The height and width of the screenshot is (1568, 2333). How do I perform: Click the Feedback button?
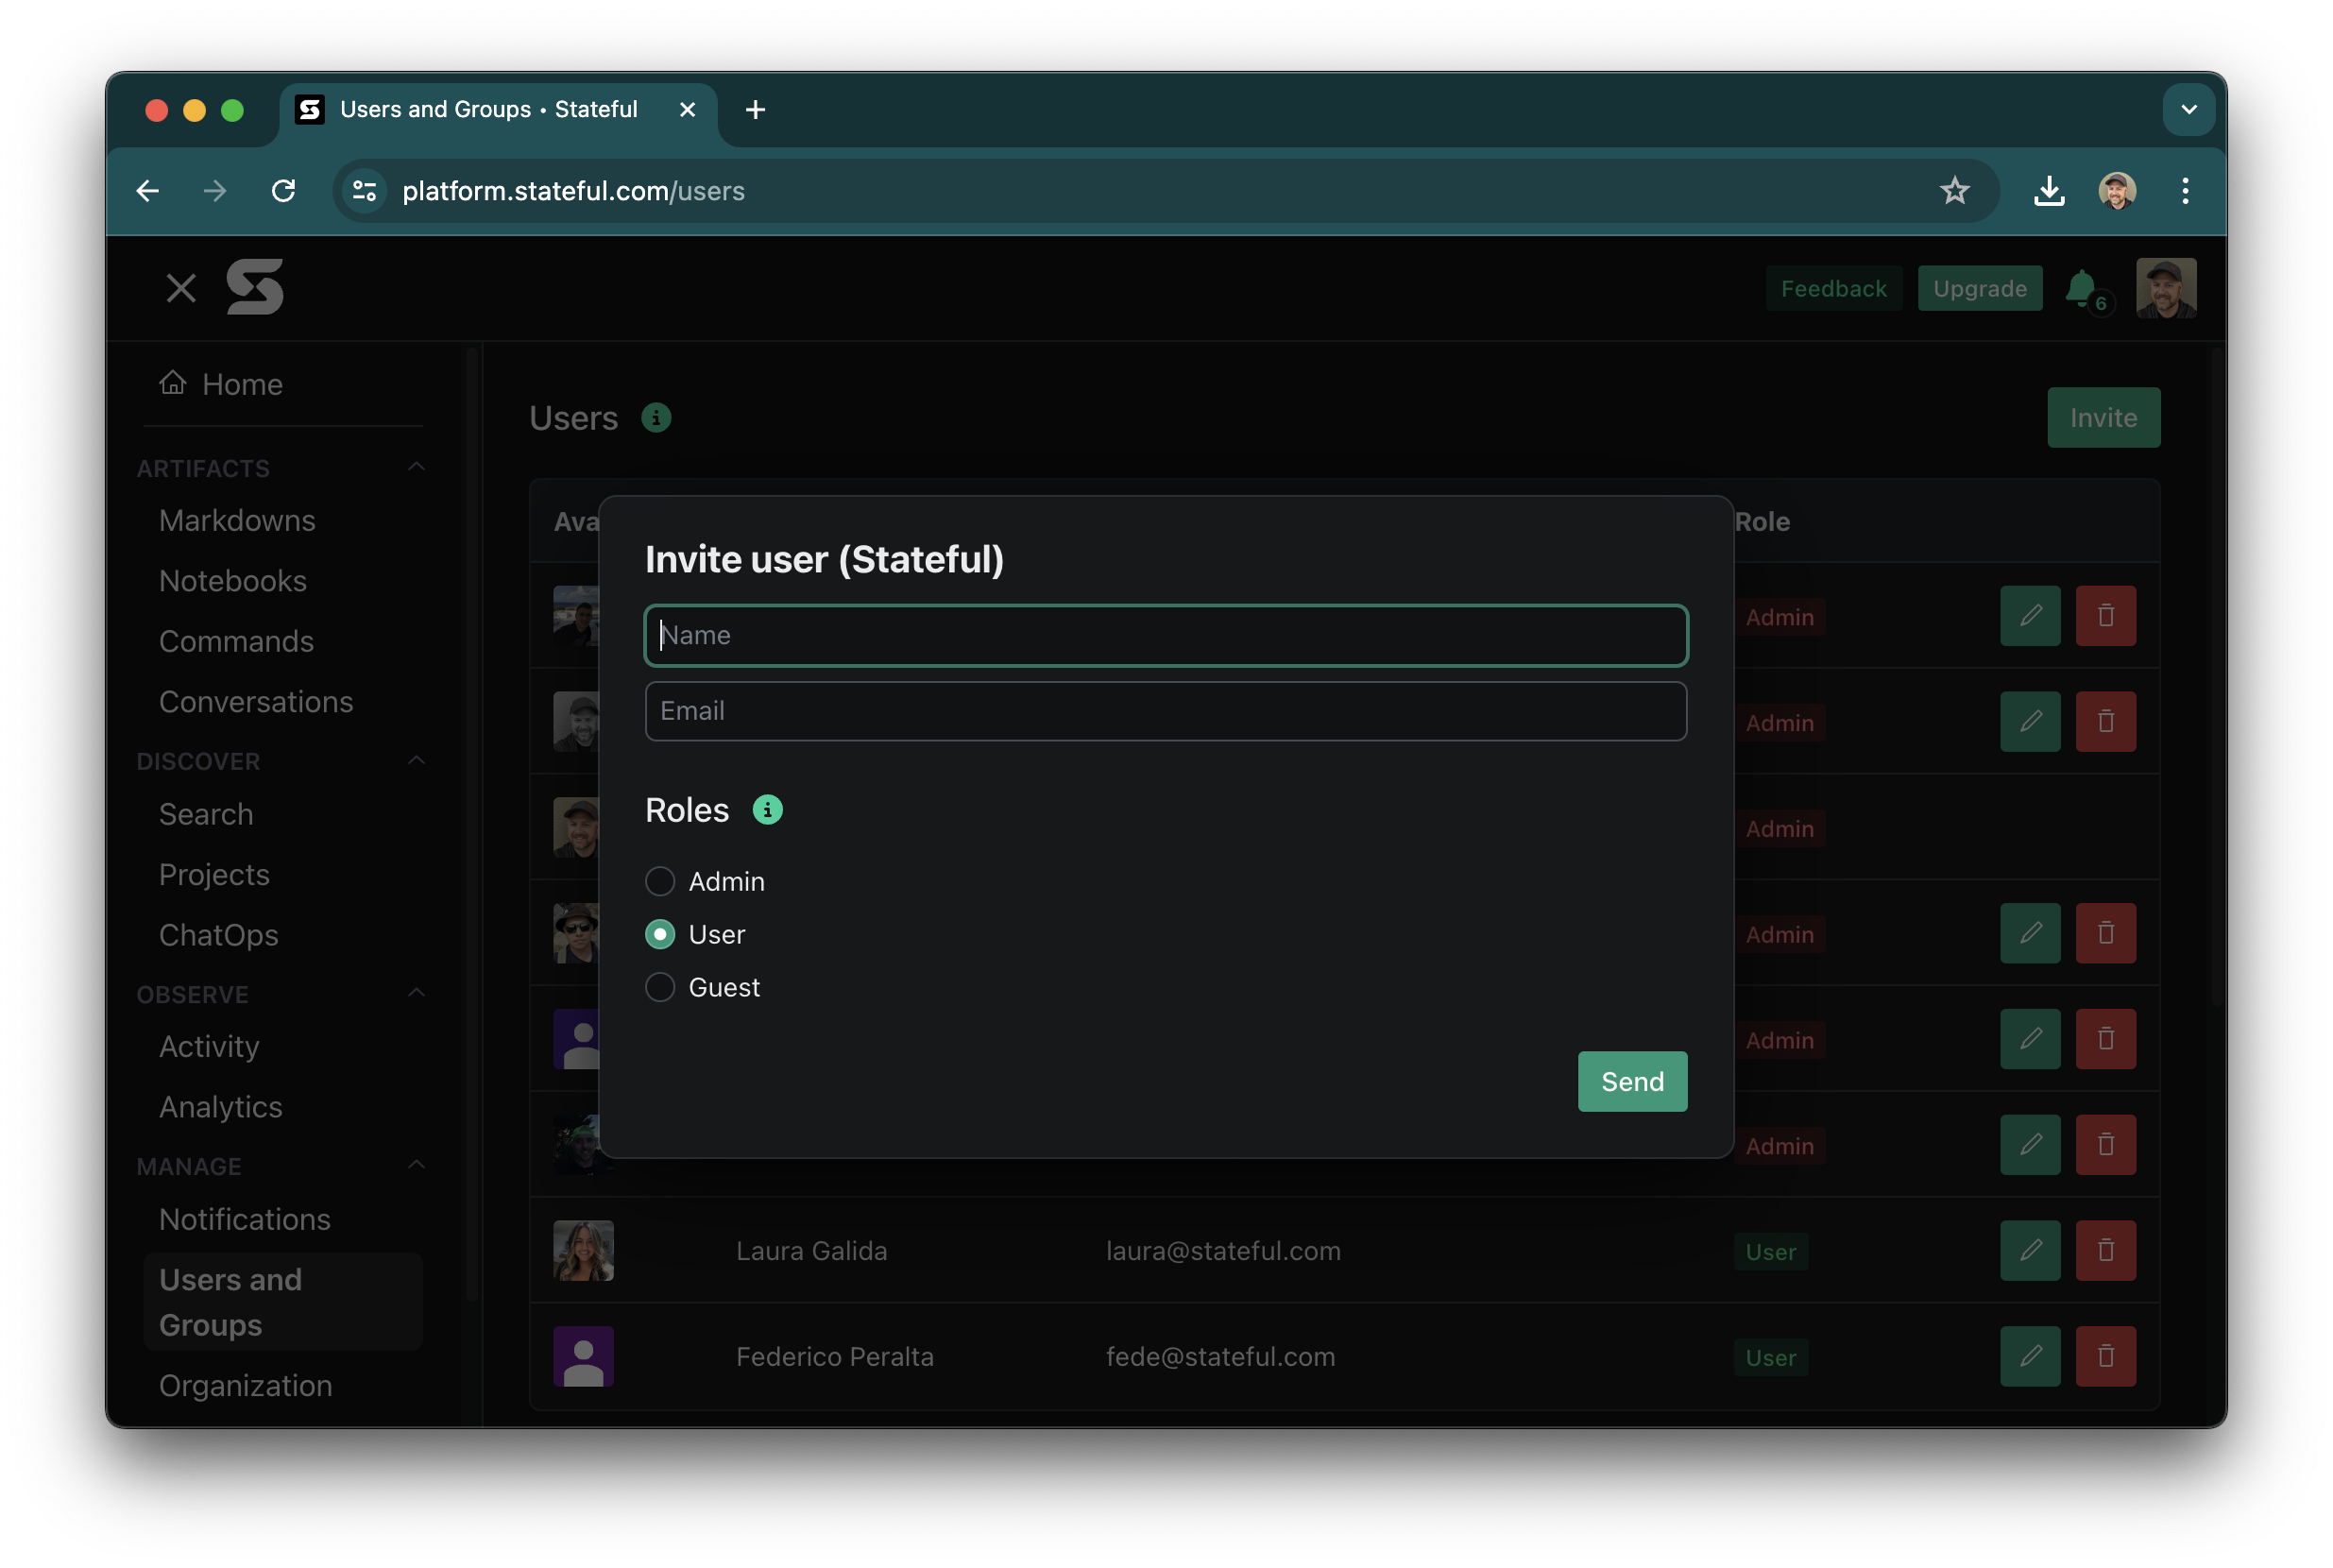pyautogui.click(x=1833, y=289)
